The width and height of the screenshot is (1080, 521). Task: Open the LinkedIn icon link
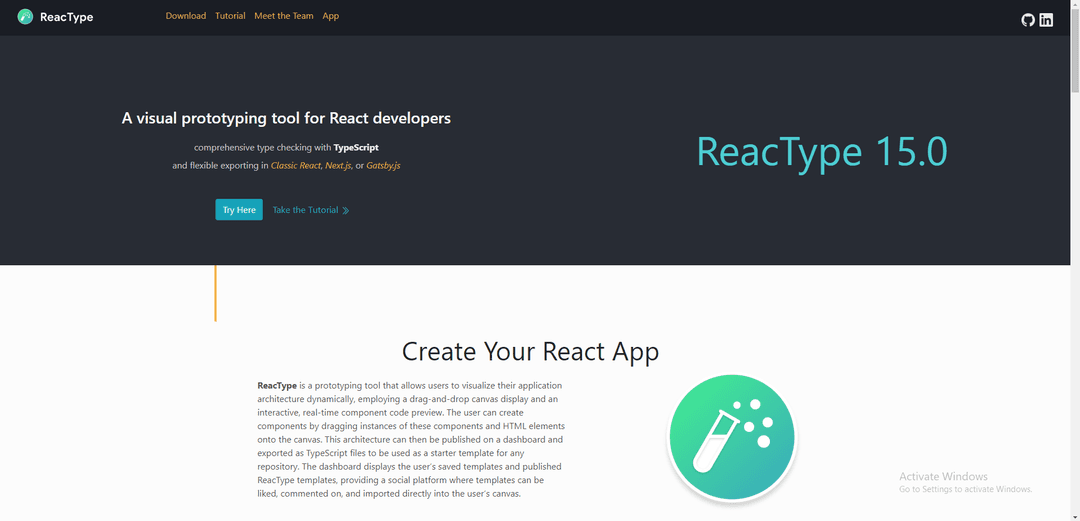pos(1046,20)
